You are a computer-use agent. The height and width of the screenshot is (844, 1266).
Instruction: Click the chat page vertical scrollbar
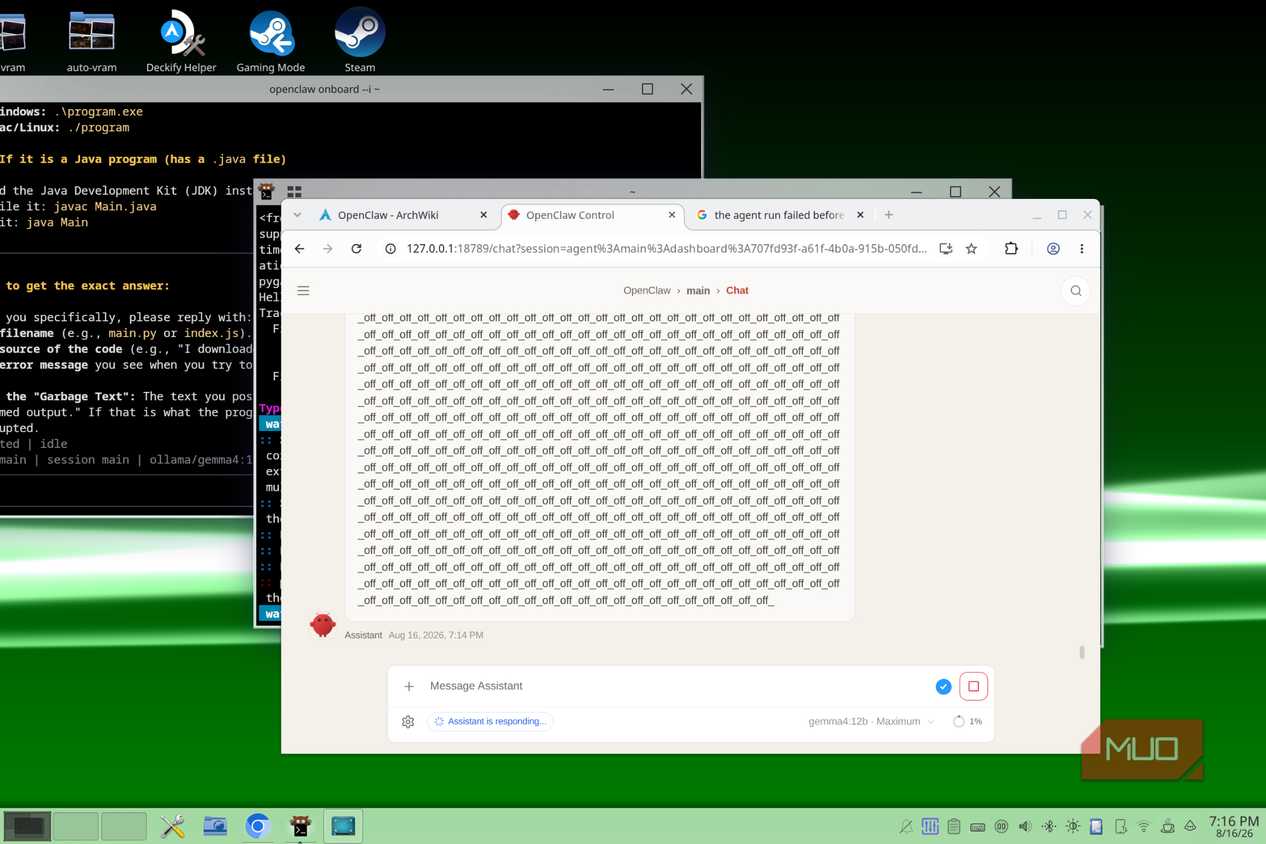pos(1081,652)
